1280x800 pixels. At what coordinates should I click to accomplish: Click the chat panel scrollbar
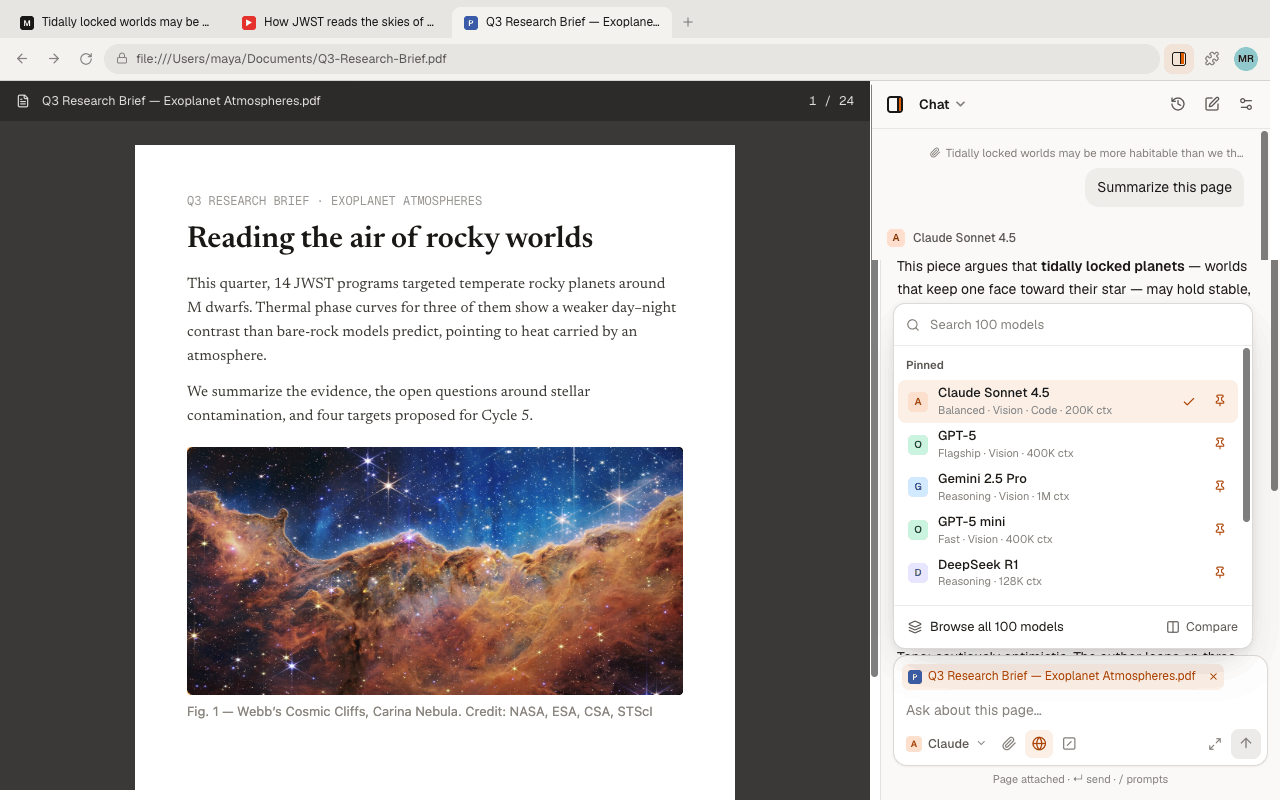click(1264, 195)
